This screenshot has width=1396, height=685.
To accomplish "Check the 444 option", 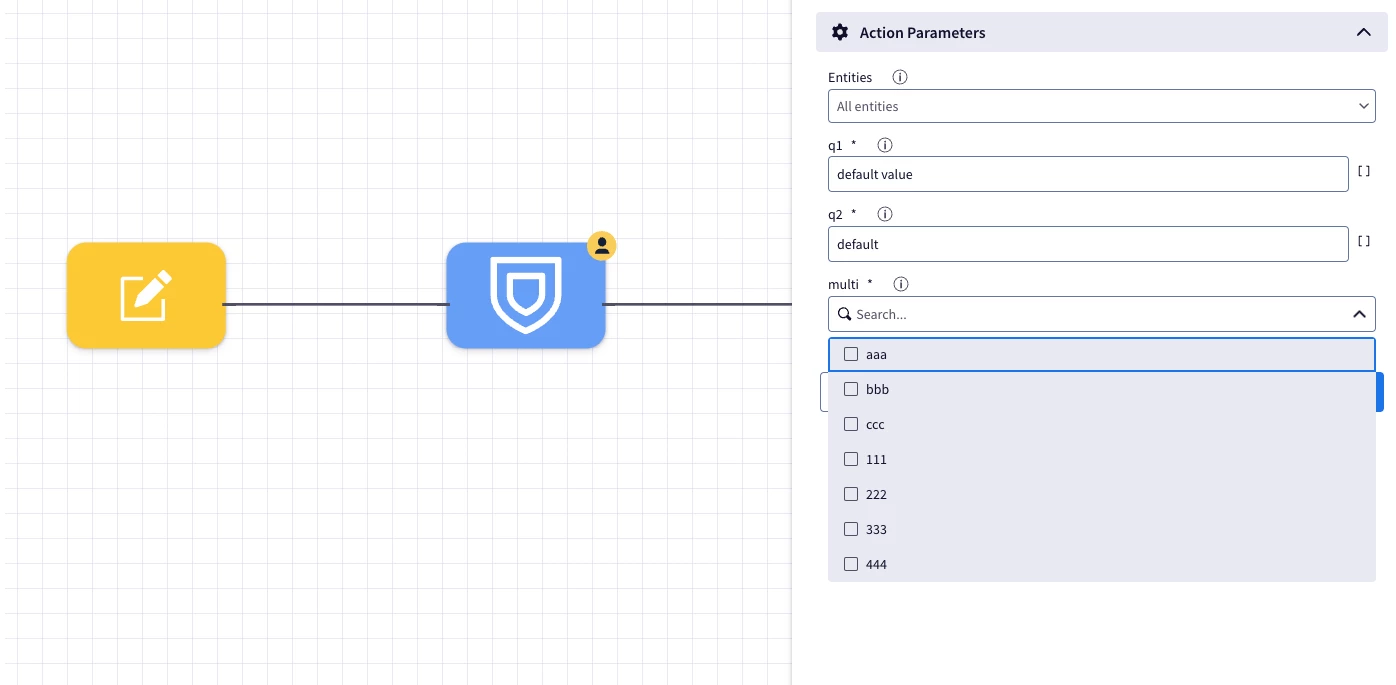I will coord(851,564).
